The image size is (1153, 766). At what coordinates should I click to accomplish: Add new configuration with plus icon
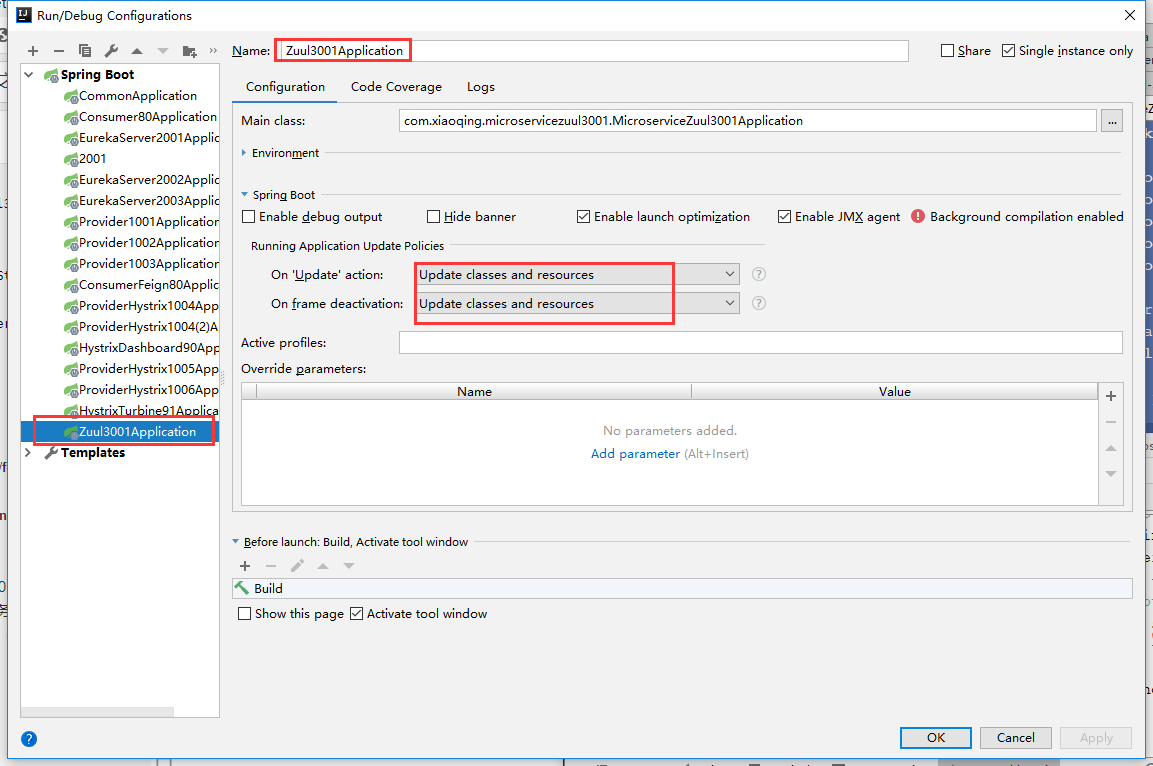point(32,51)
